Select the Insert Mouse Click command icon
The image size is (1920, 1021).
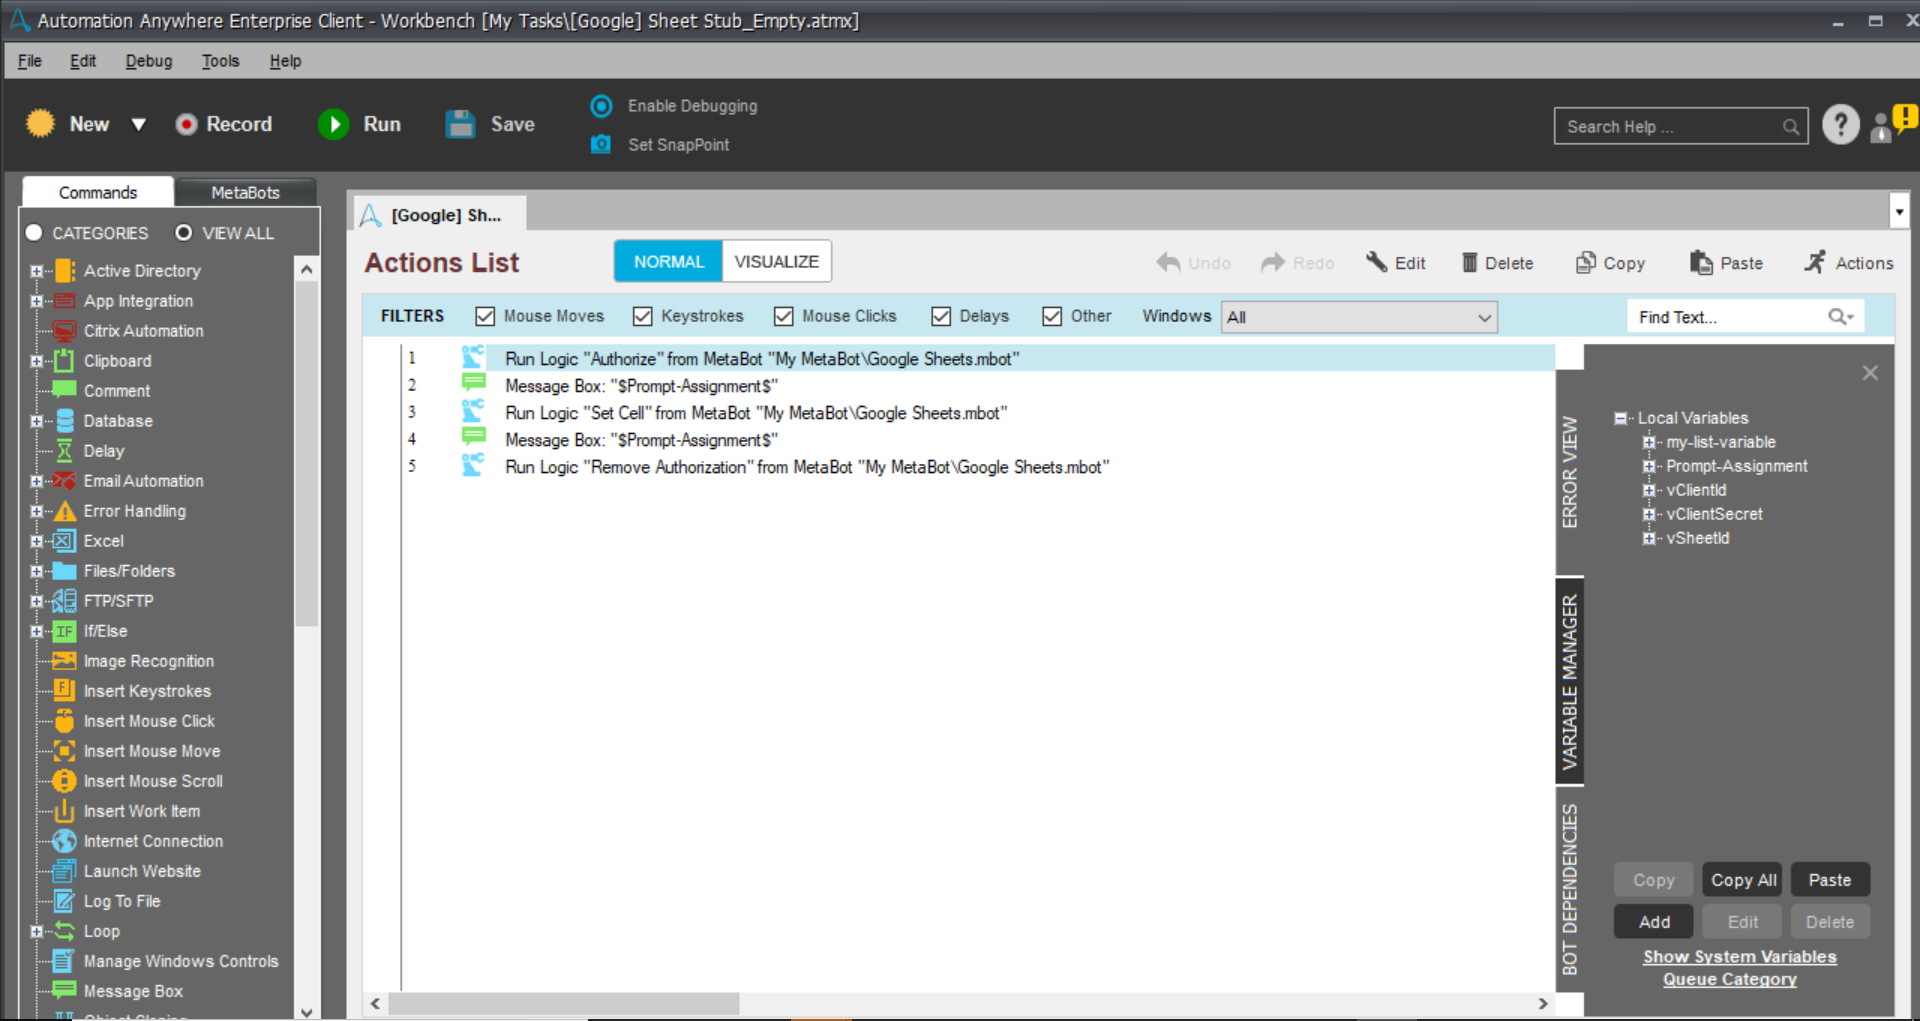[64, 721]
